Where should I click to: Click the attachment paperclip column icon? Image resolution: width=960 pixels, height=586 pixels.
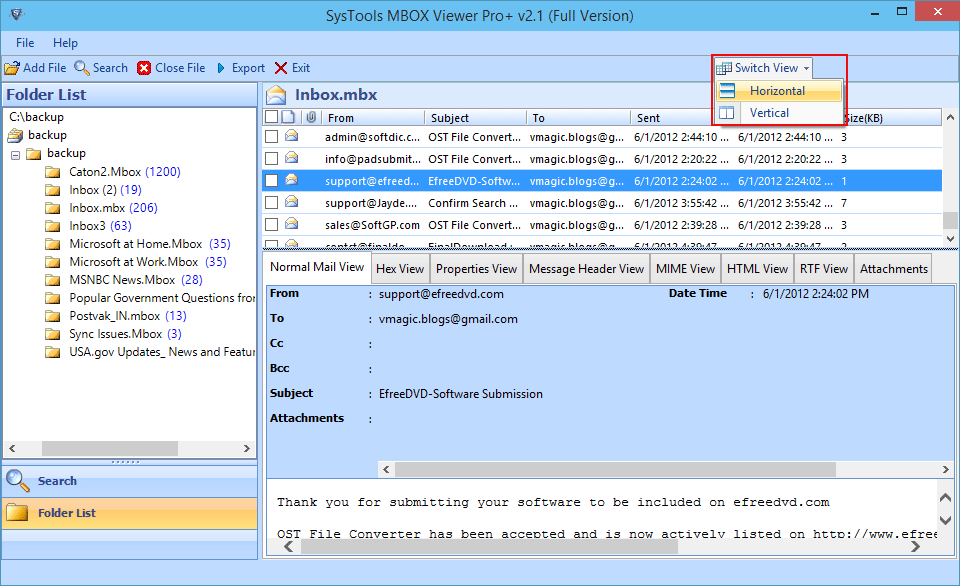311,117
